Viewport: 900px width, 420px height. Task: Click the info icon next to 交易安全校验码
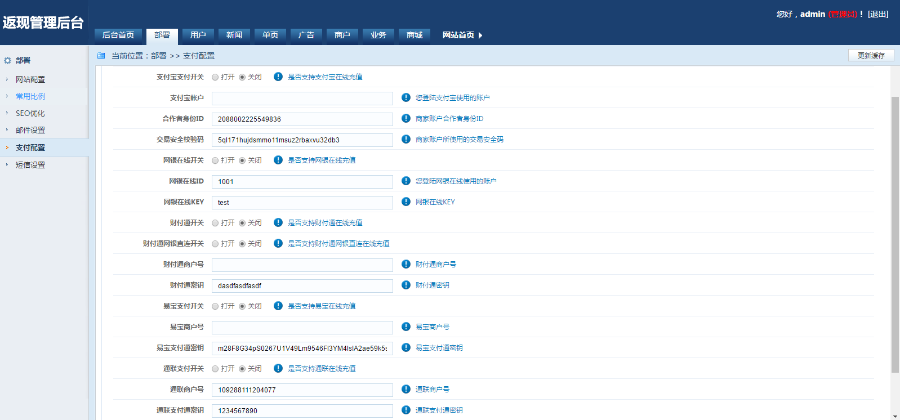[x=406, y=139]
